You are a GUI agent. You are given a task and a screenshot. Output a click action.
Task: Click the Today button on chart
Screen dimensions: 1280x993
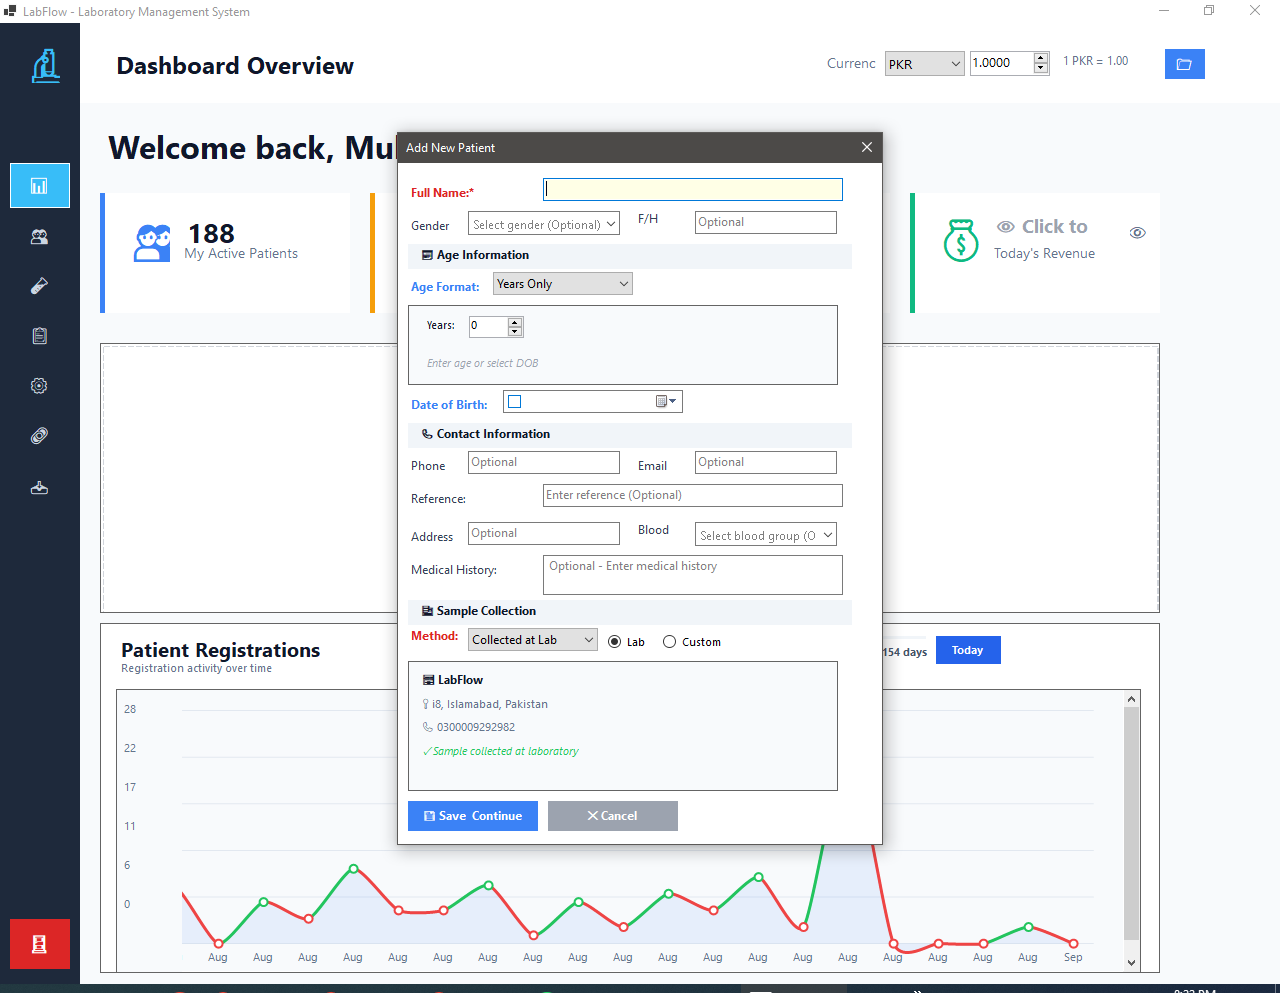pos(968,650)
